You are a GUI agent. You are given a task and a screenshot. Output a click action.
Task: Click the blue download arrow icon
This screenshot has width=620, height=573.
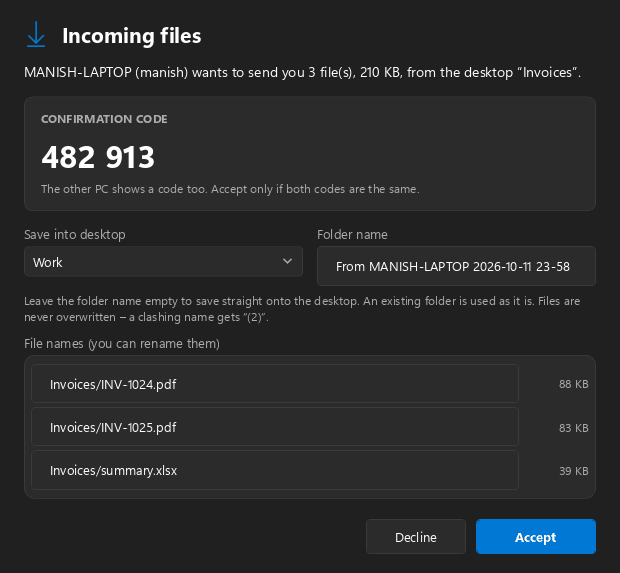[36, 35]
